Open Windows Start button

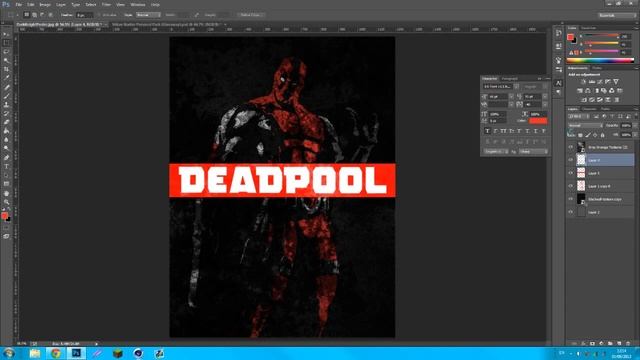[9, 353]
